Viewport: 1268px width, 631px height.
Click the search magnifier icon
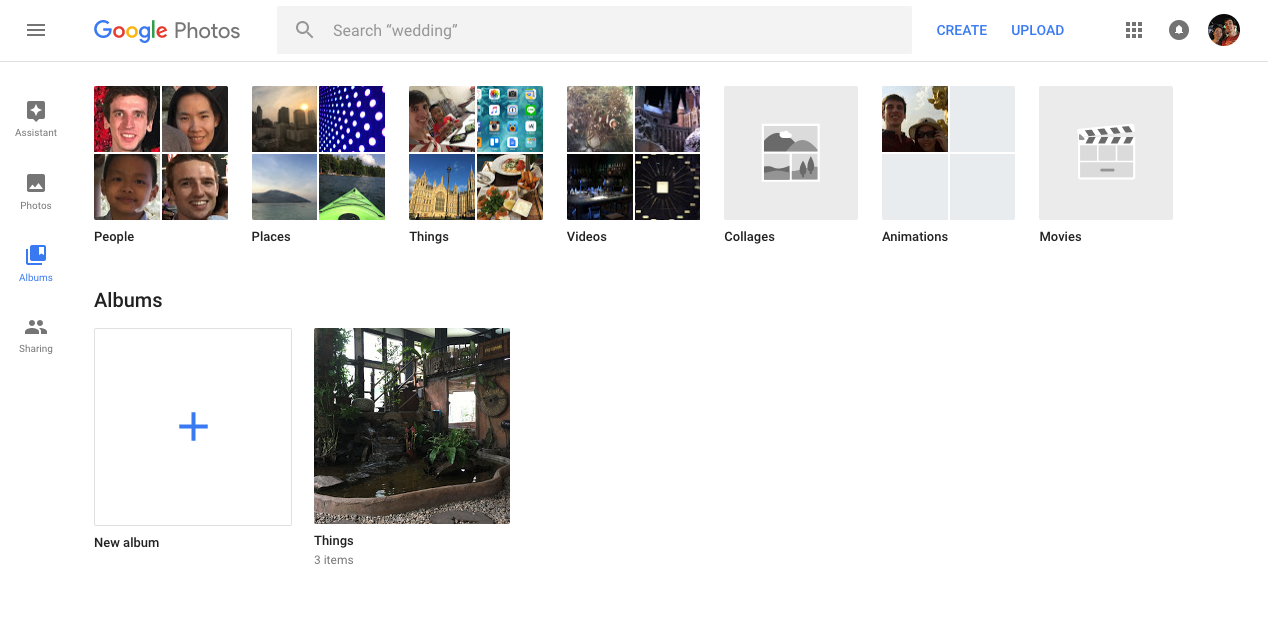tap(305, 30)
